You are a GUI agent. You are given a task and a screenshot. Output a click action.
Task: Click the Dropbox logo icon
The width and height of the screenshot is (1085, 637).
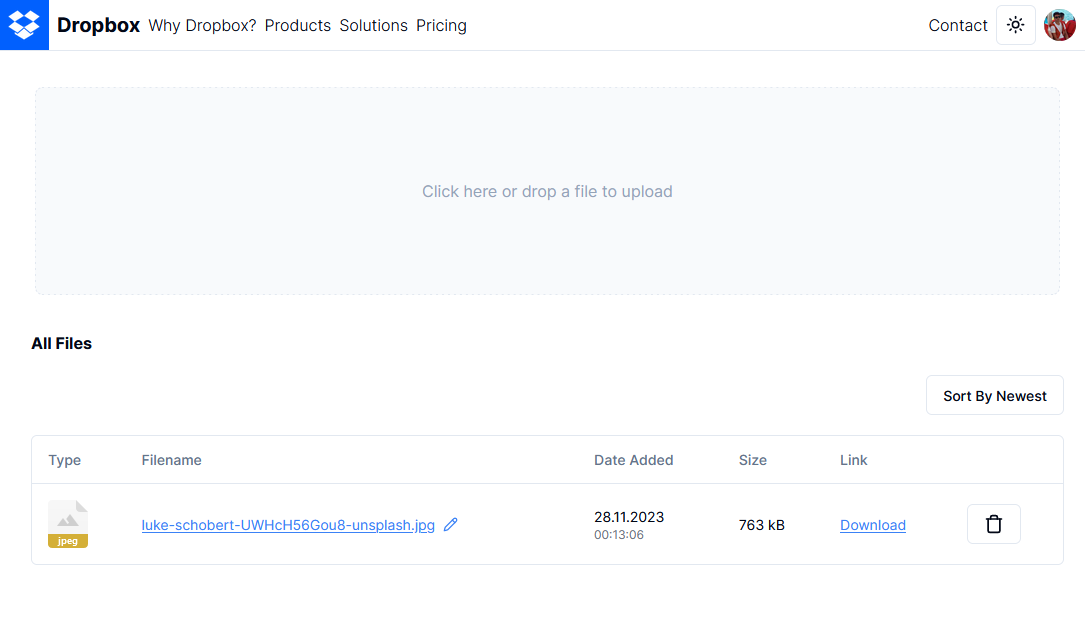pos(24,25)
